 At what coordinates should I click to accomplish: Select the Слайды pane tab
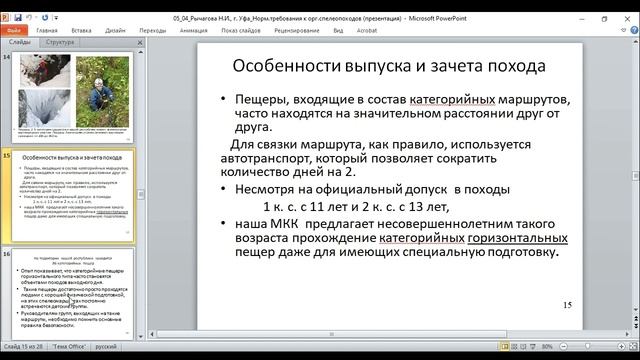20,42
